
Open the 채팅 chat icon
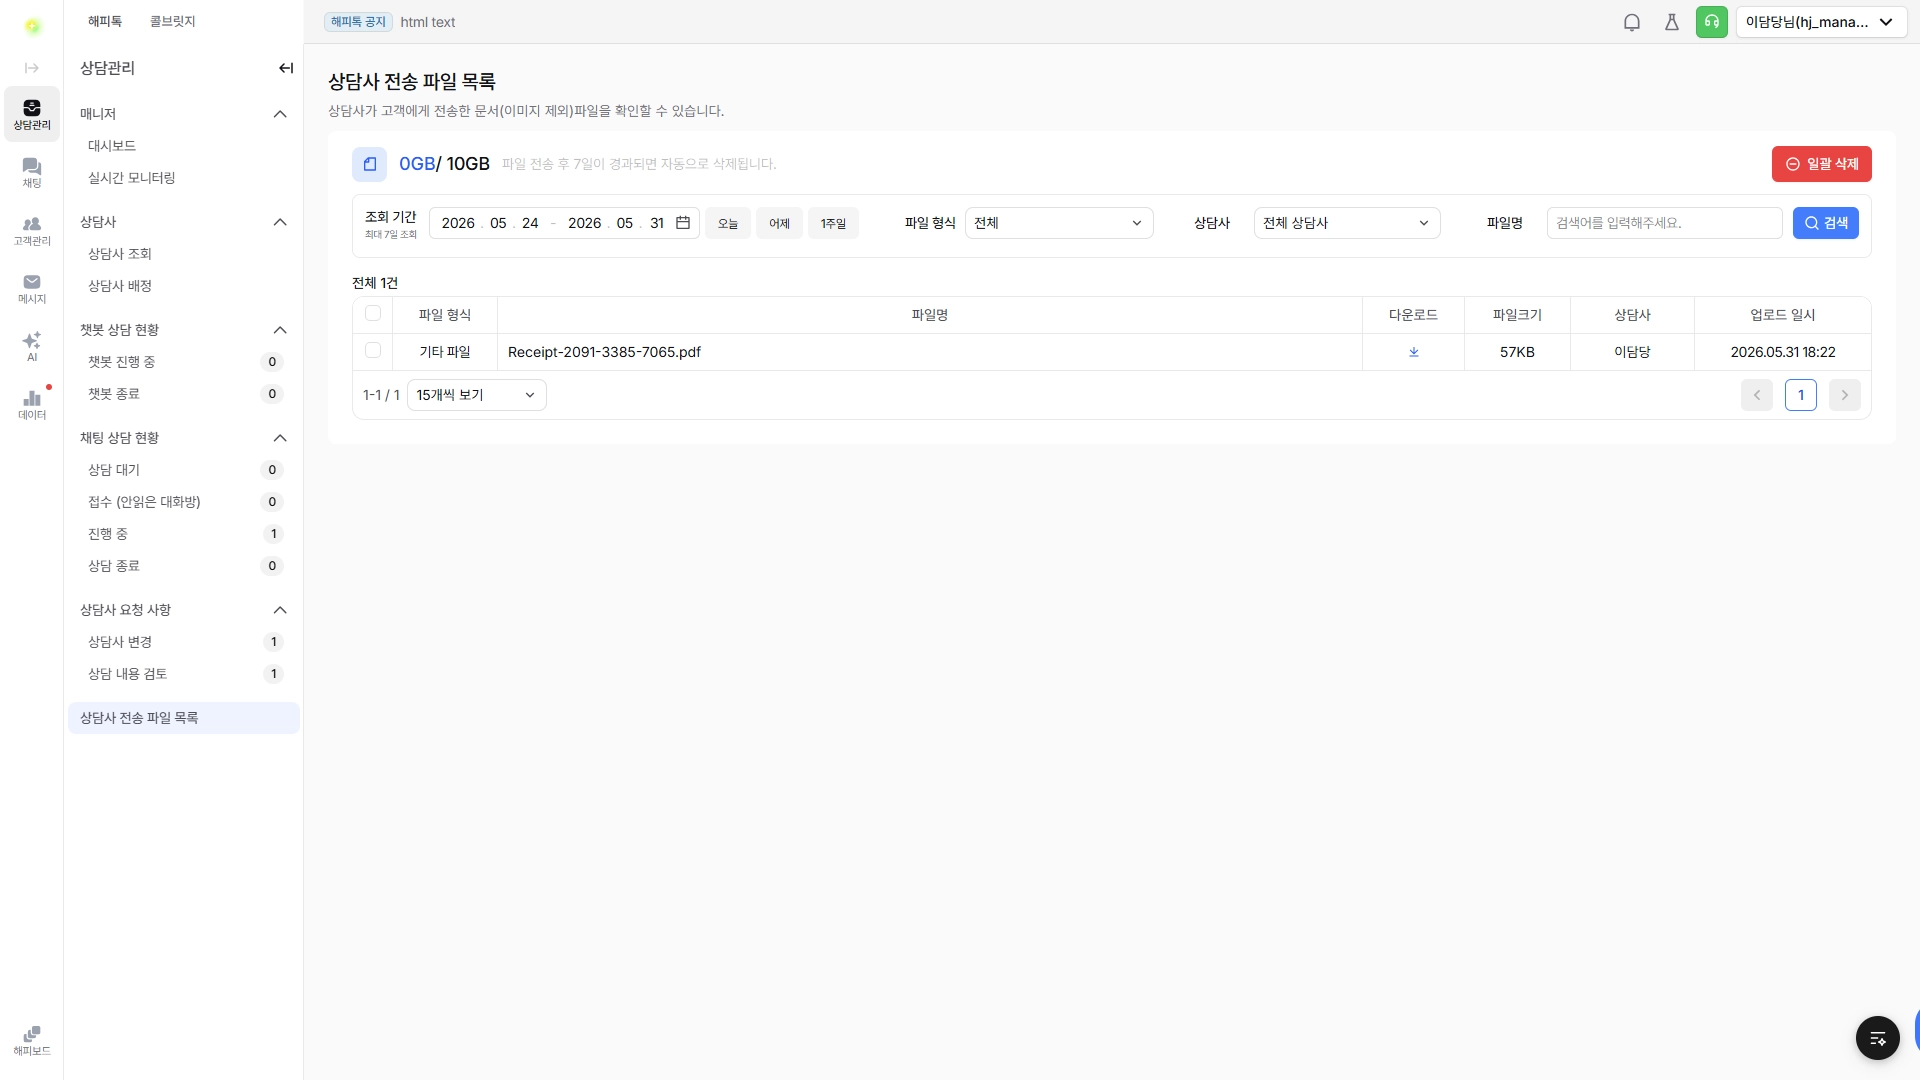[32, 172]
